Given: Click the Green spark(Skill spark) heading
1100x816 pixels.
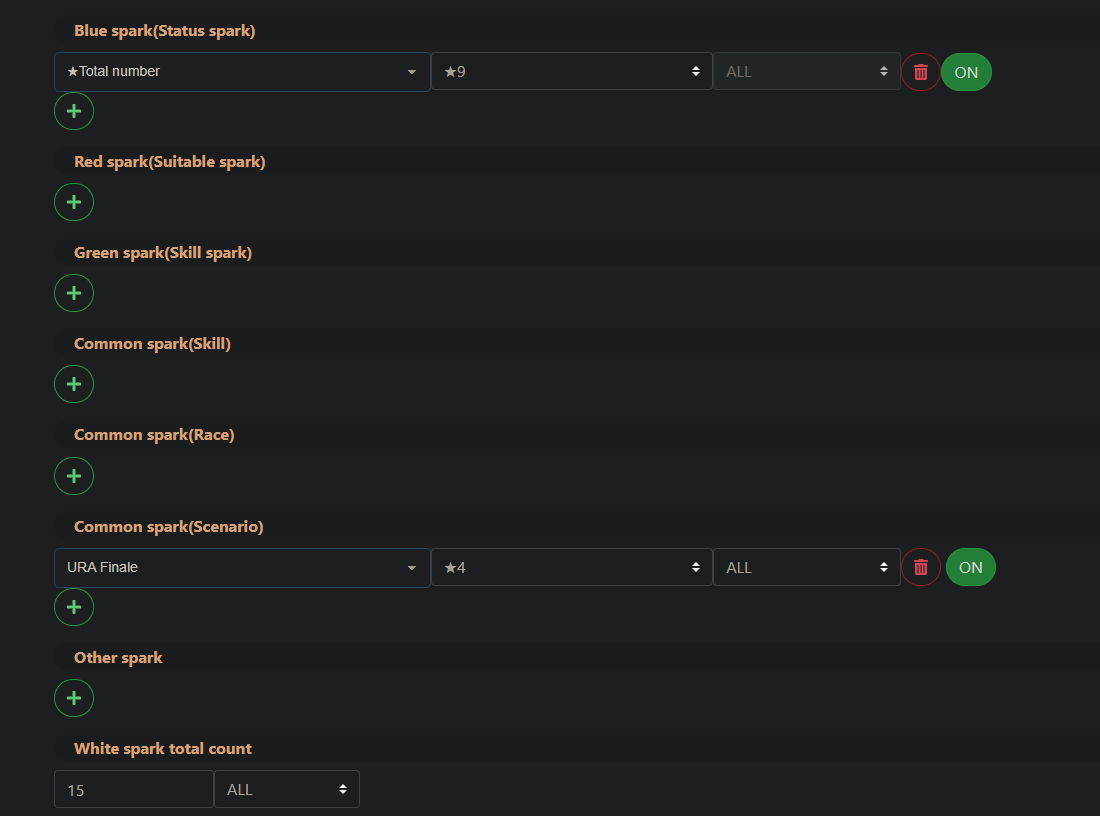Looking at the screenshot, I should click(x=163, y=253).
